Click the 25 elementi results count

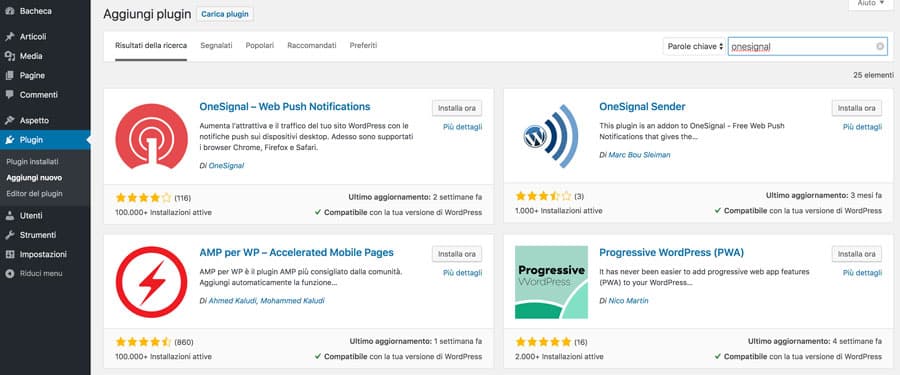873,75
